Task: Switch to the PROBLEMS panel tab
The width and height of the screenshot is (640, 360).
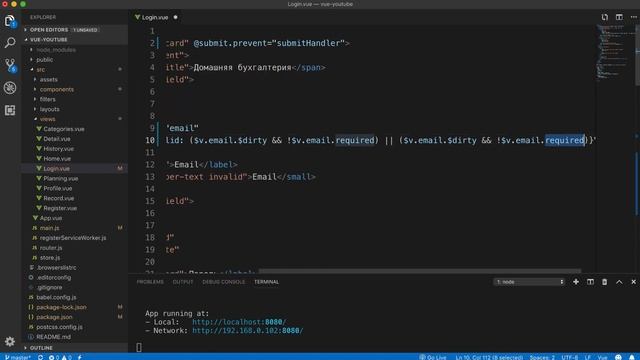Action: click(150, 282)
